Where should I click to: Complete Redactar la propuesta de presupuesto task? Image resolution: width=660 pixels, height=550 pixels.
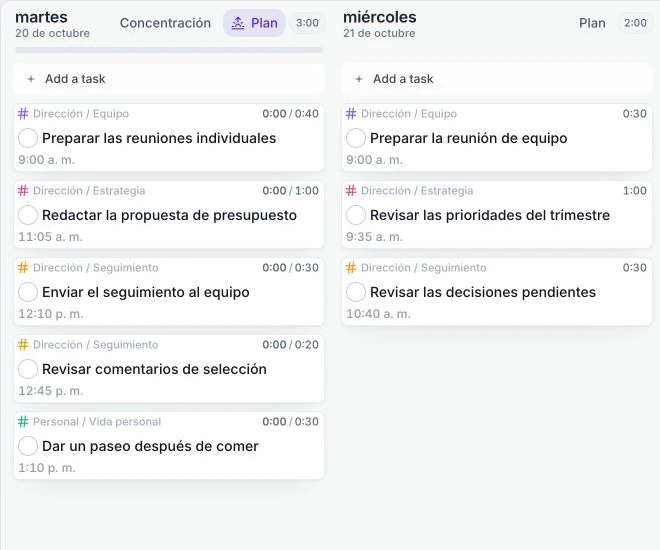click(28, 215)
